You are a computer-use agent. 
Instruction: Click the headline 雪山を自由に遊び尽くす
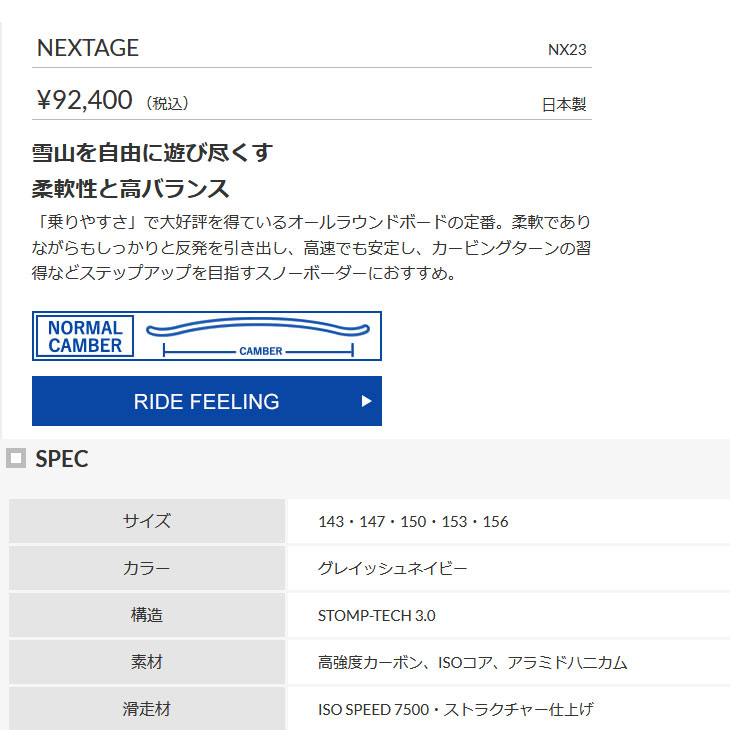coord(152,153)
